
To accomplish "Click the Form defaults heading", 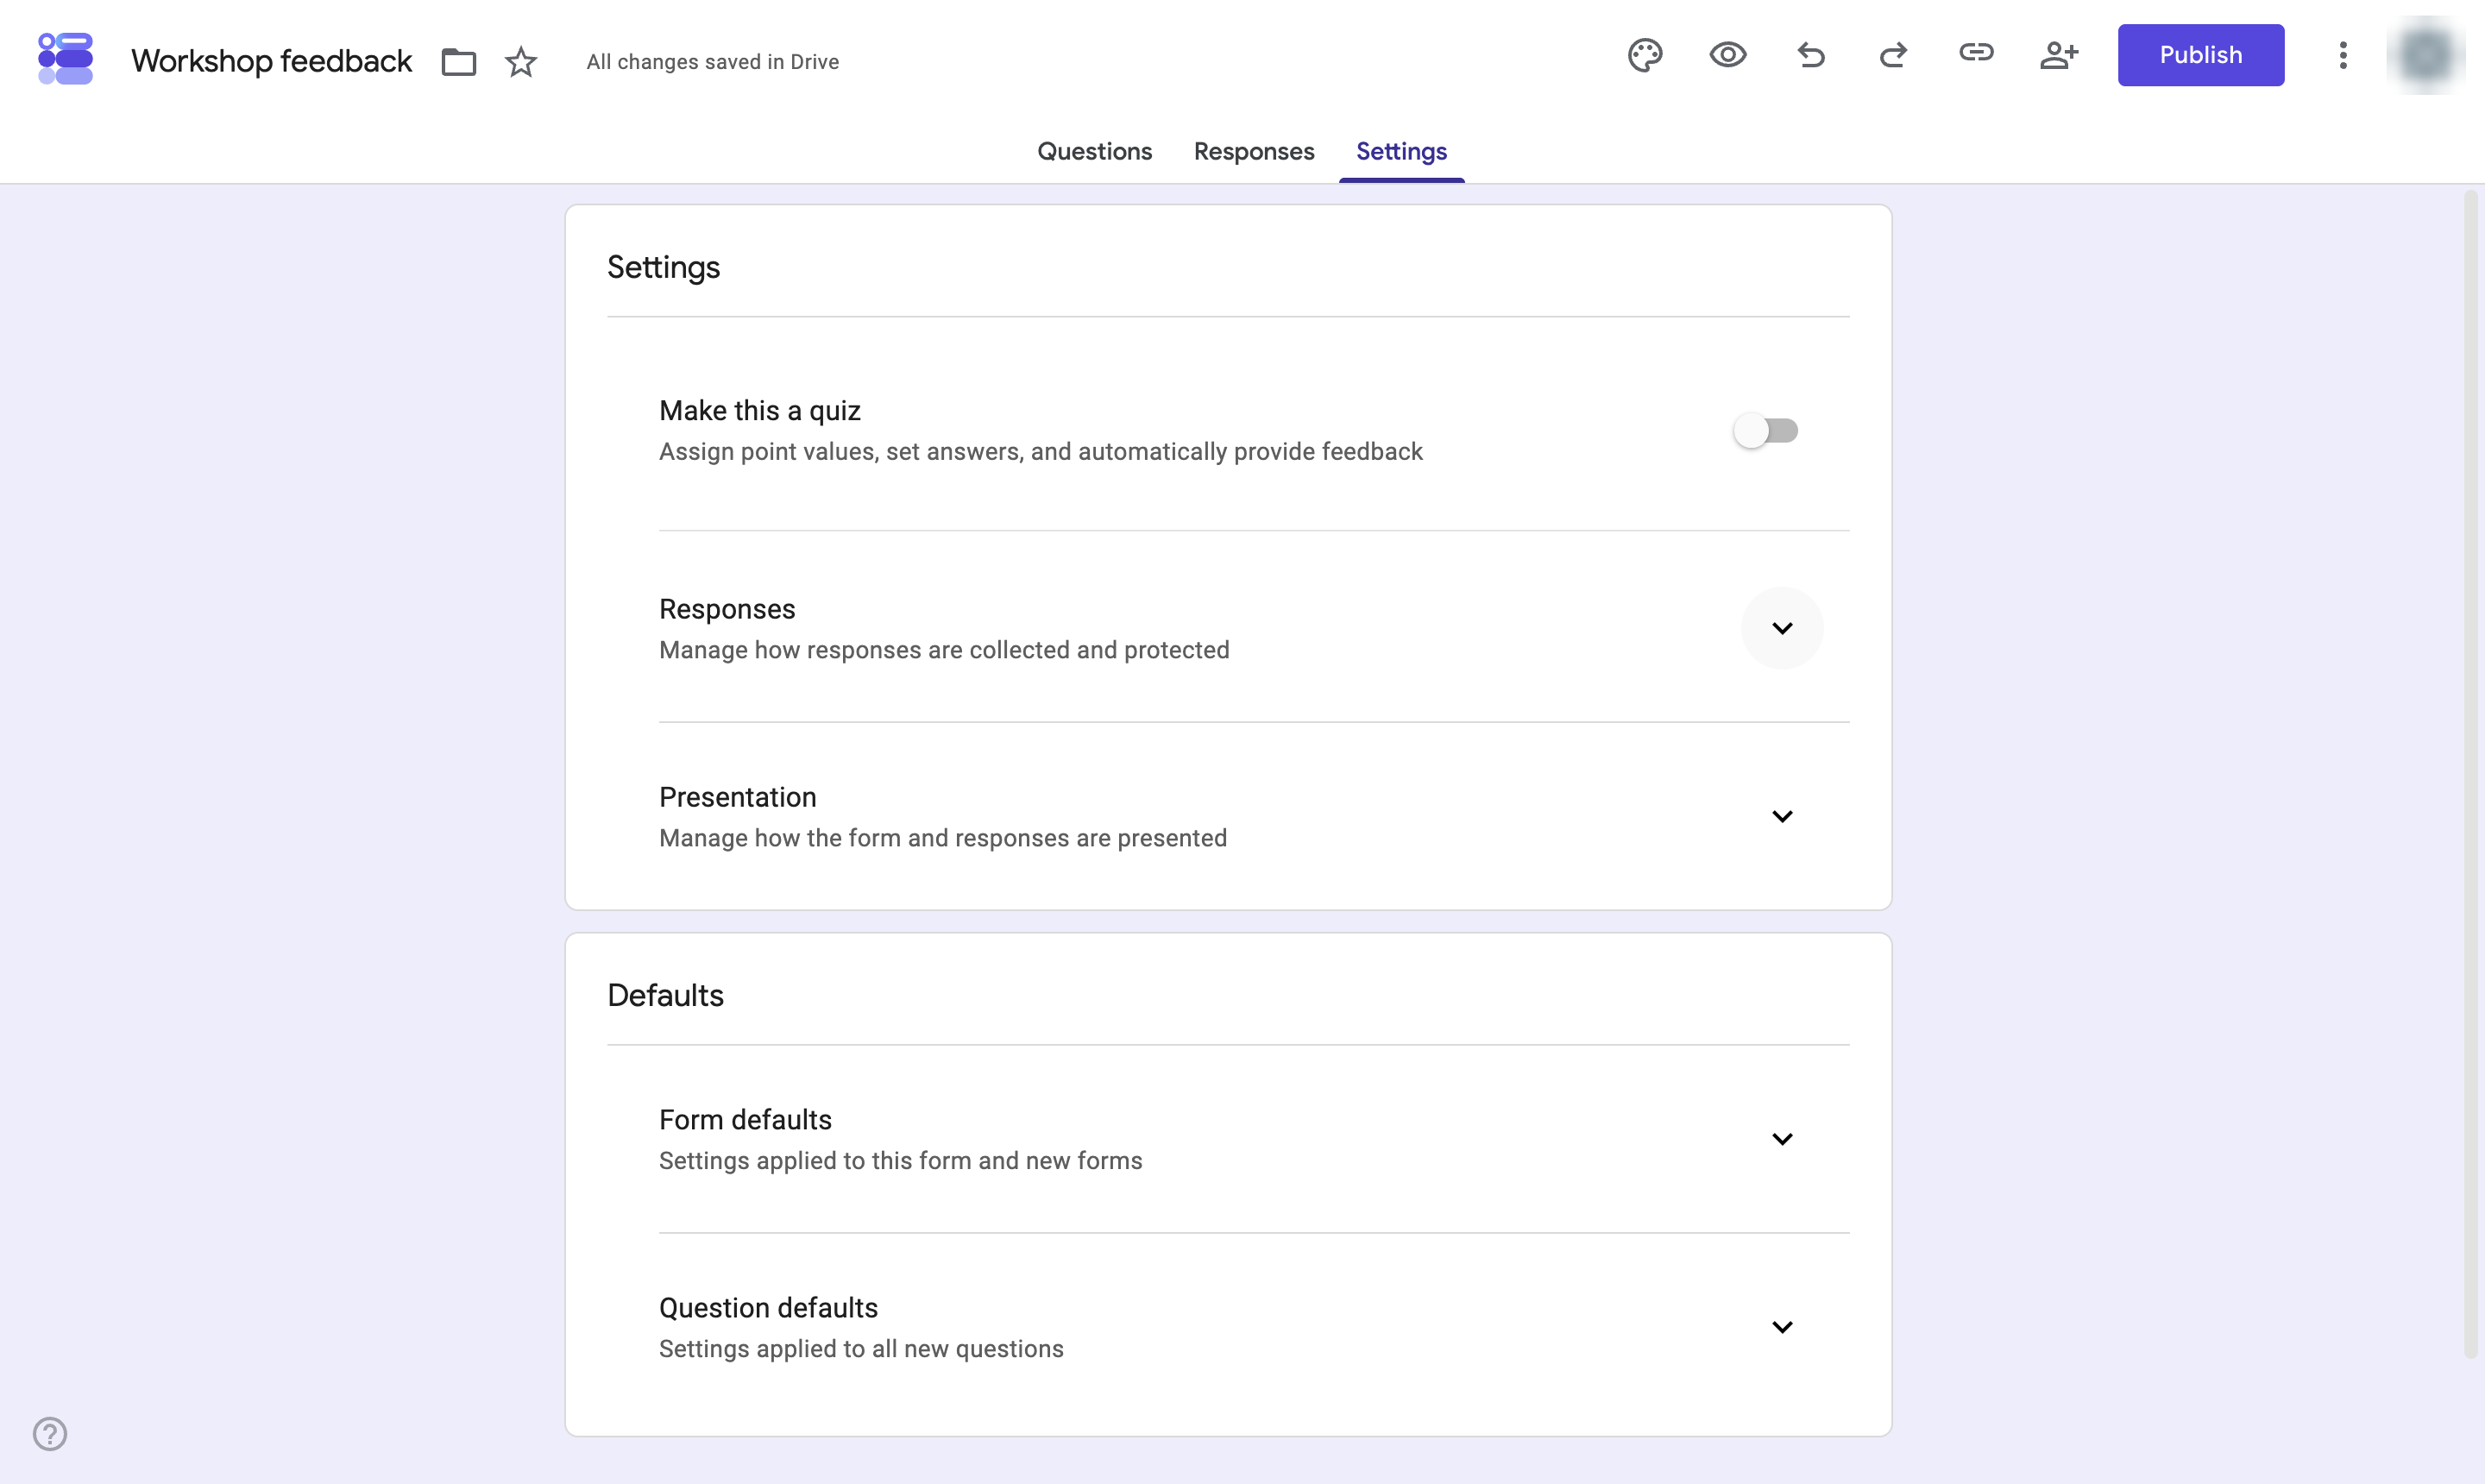I will 745,1120.
